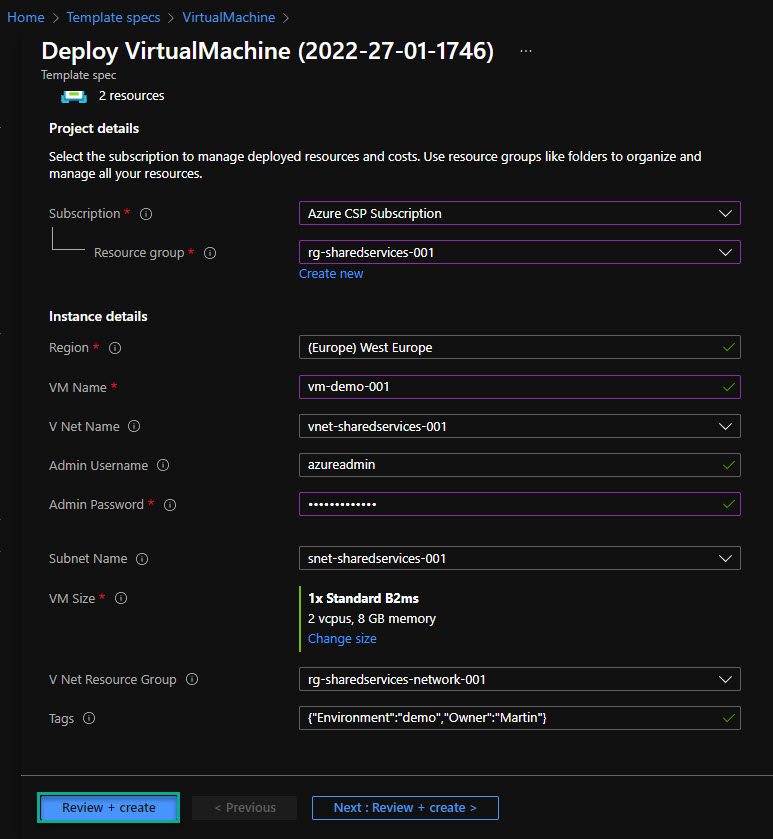Click the V Net Resource Group info icon
773x839 pixels.
192,680
